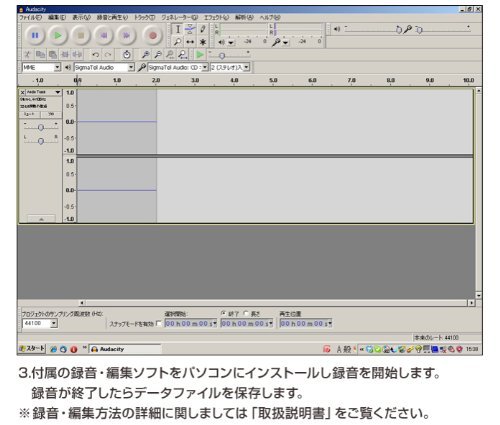Click the horizontal scrollbar right arrow
Screen dimensions: 500x425
[471, 303]
